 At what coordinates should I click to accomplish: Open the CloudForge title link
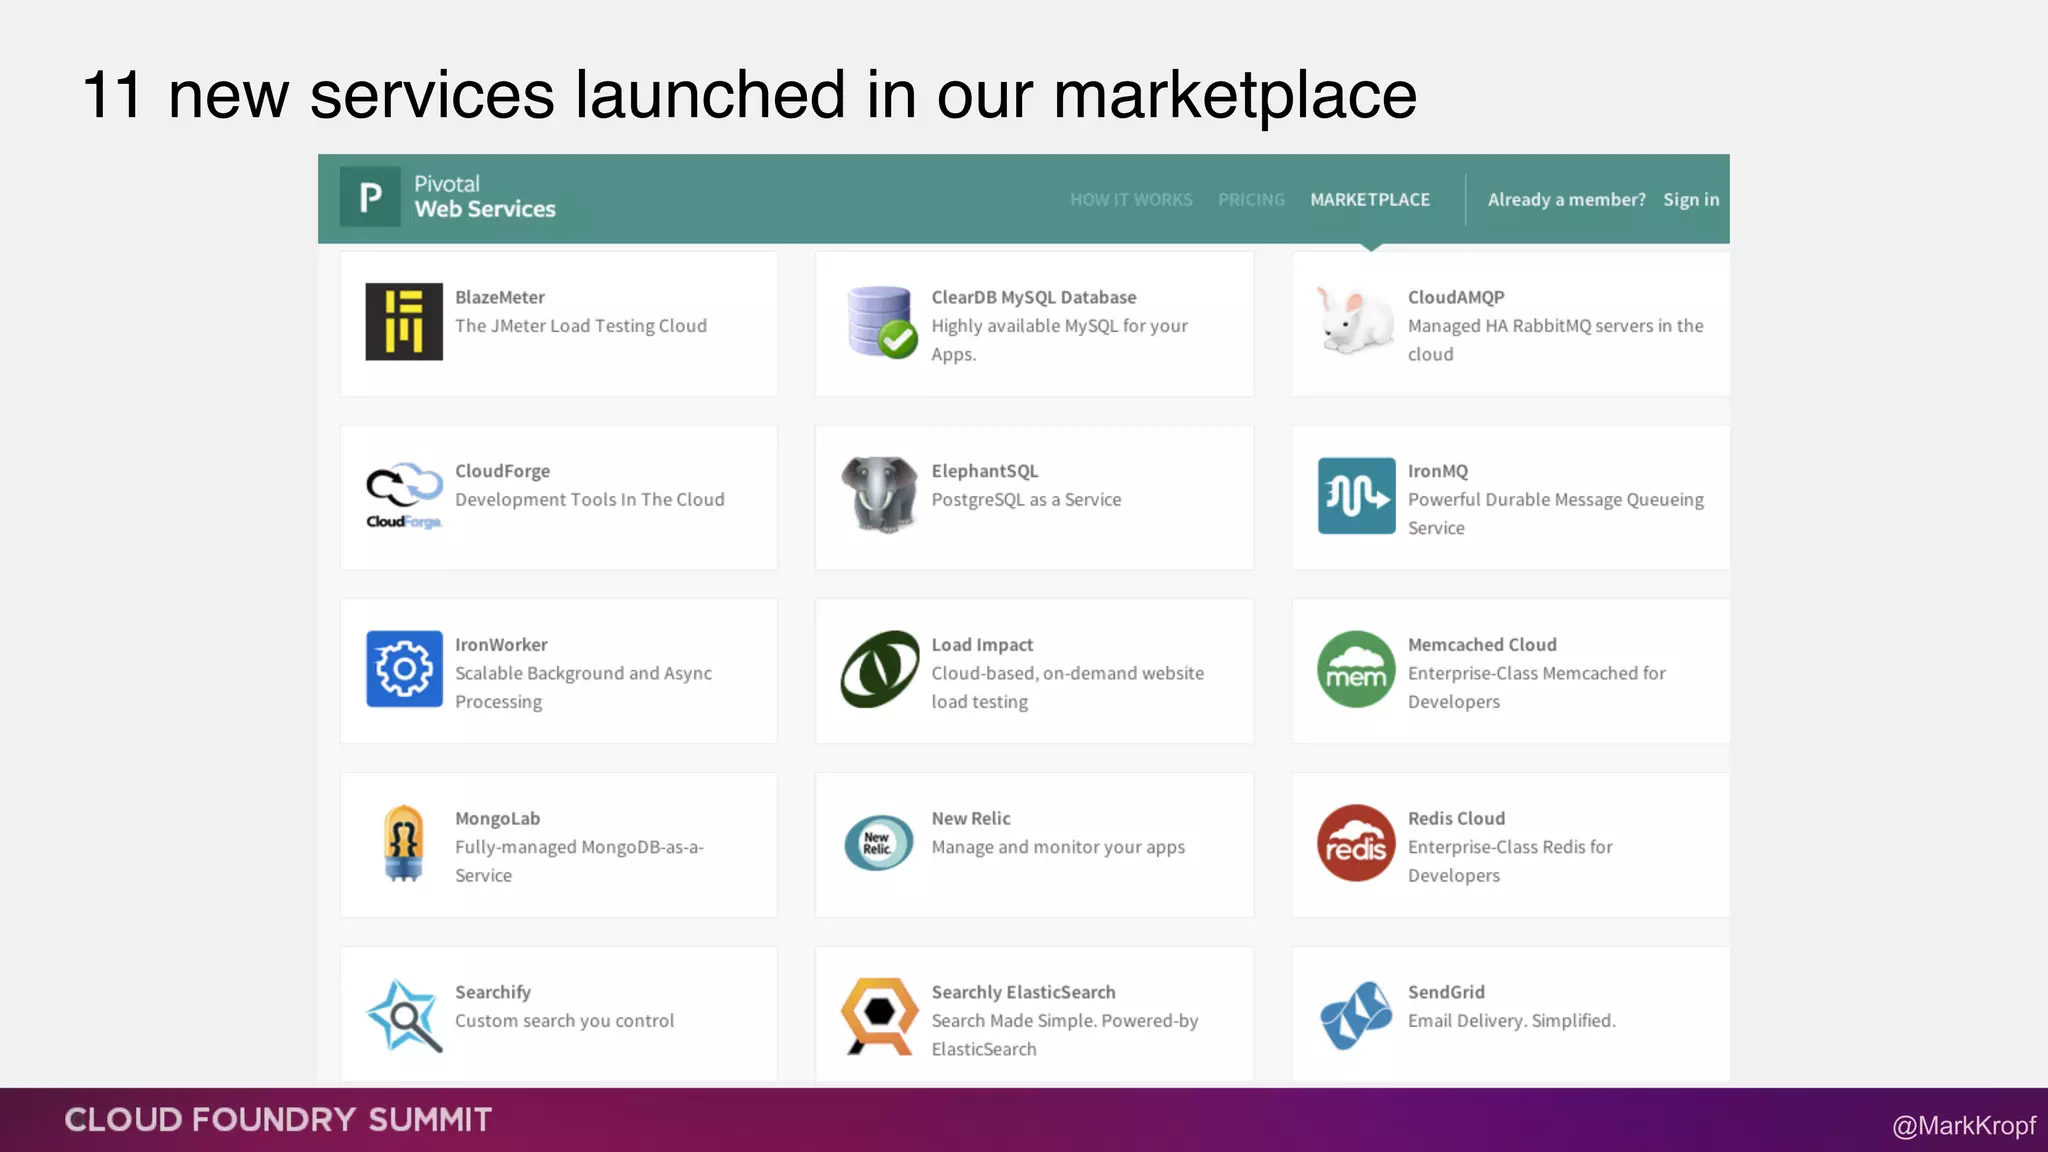point(503,471)
